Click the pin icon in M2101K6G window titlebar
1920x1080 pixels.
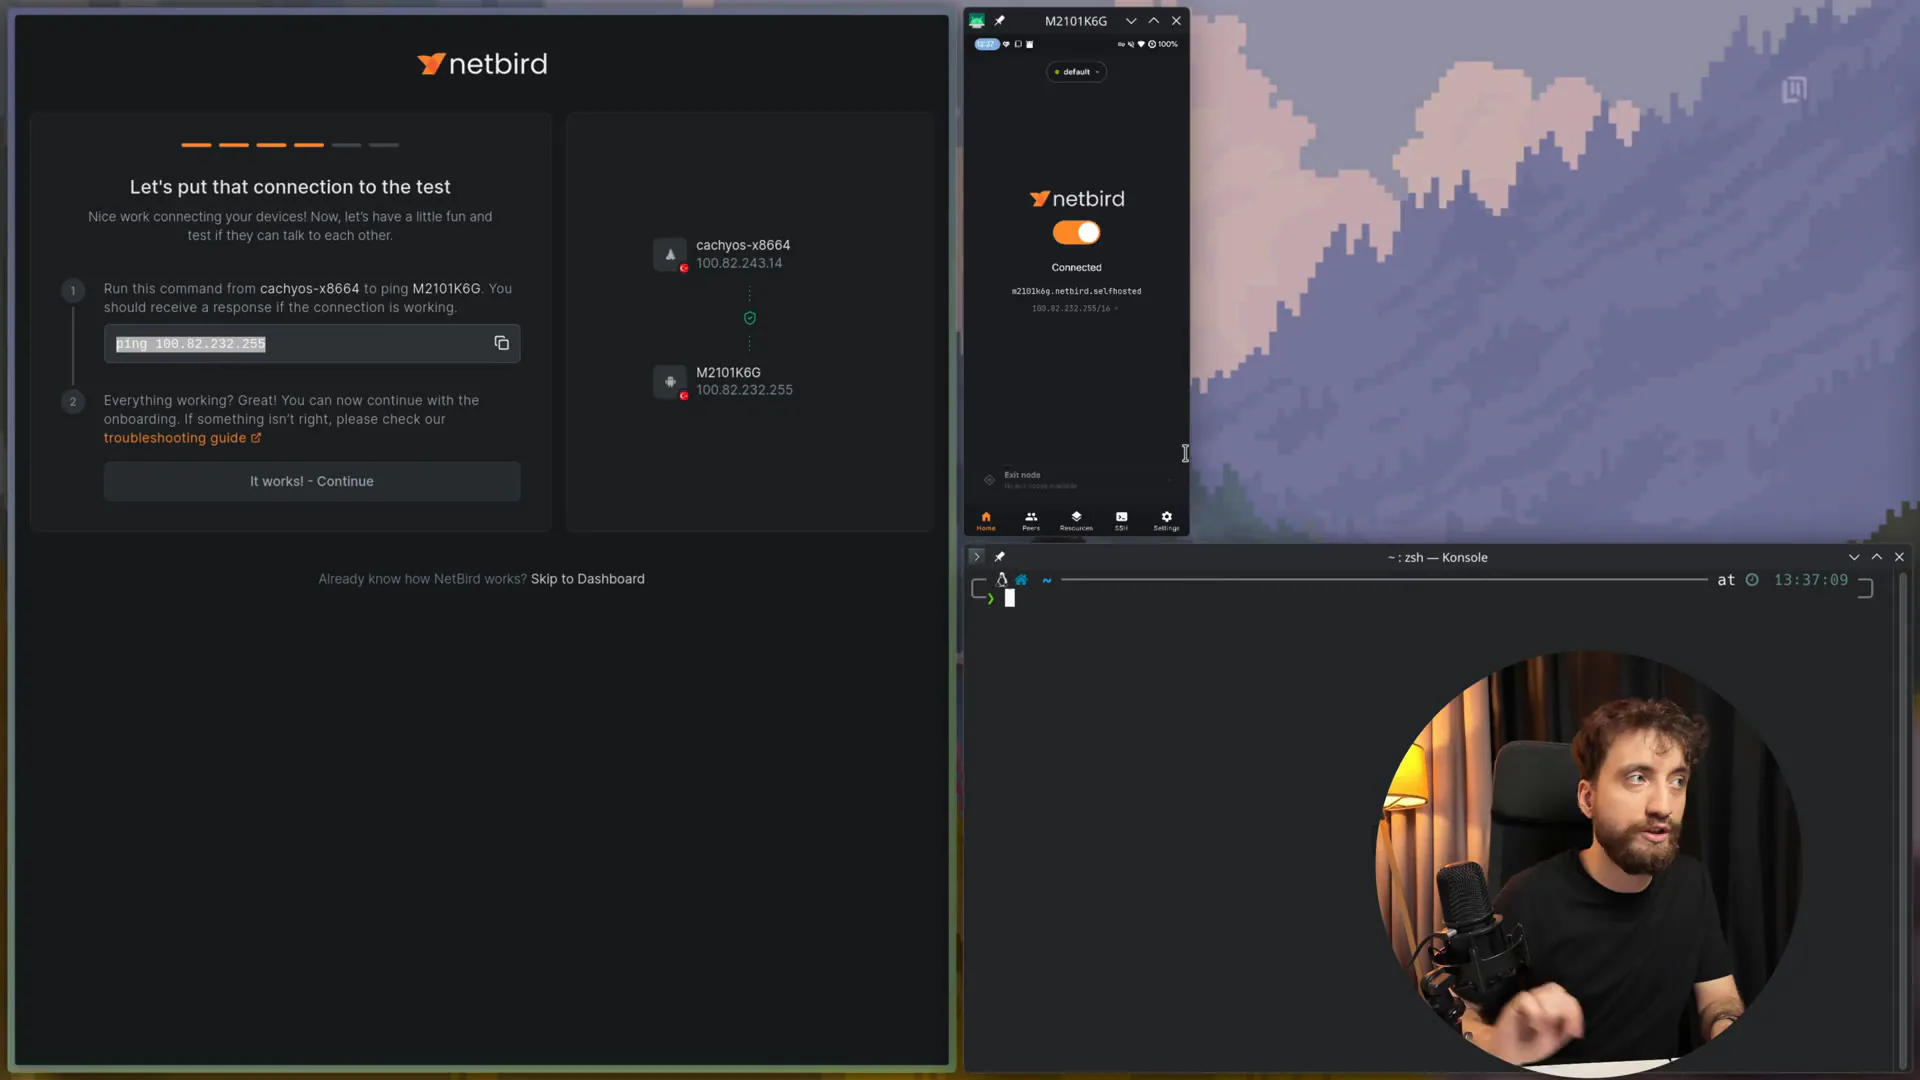coord(999,20)
